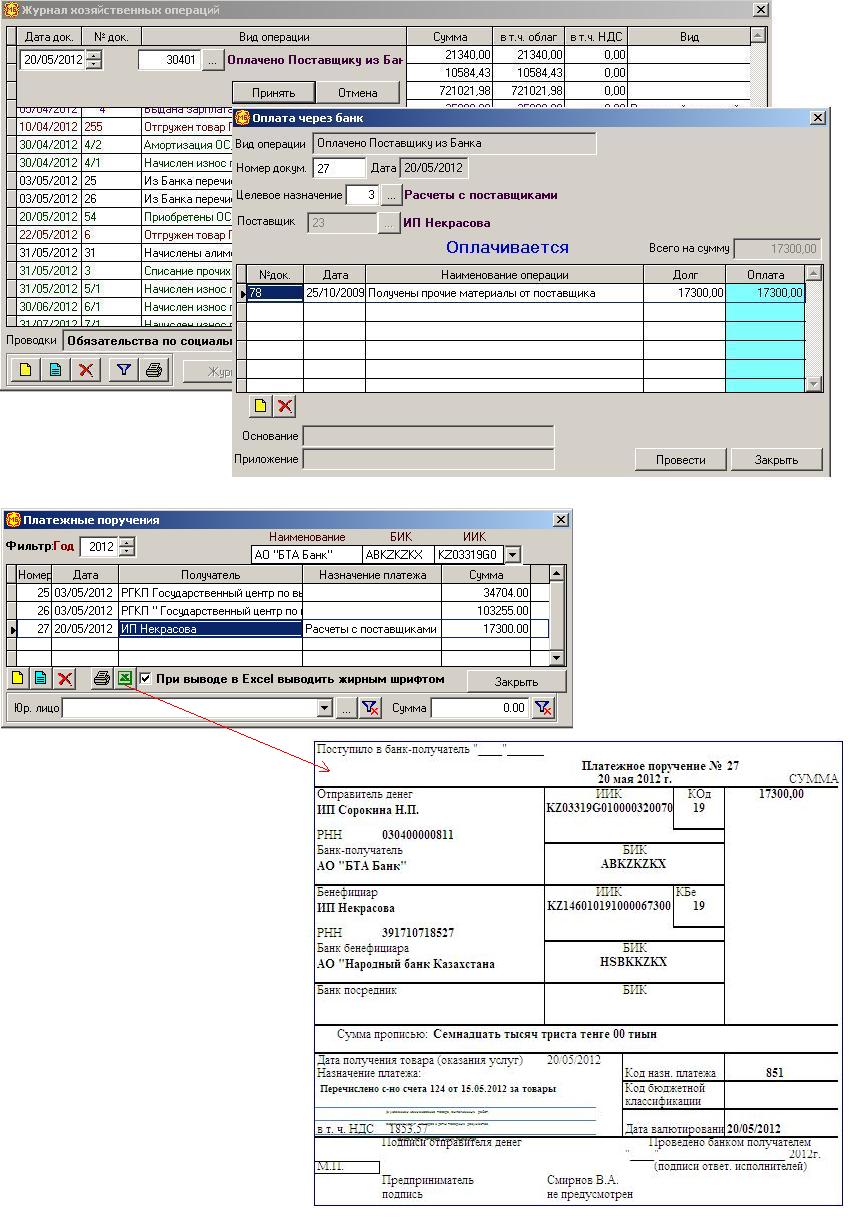Browse operation type code ellipsis button
The height and width of the screenshot is (1217, 853).
[213, 60]
